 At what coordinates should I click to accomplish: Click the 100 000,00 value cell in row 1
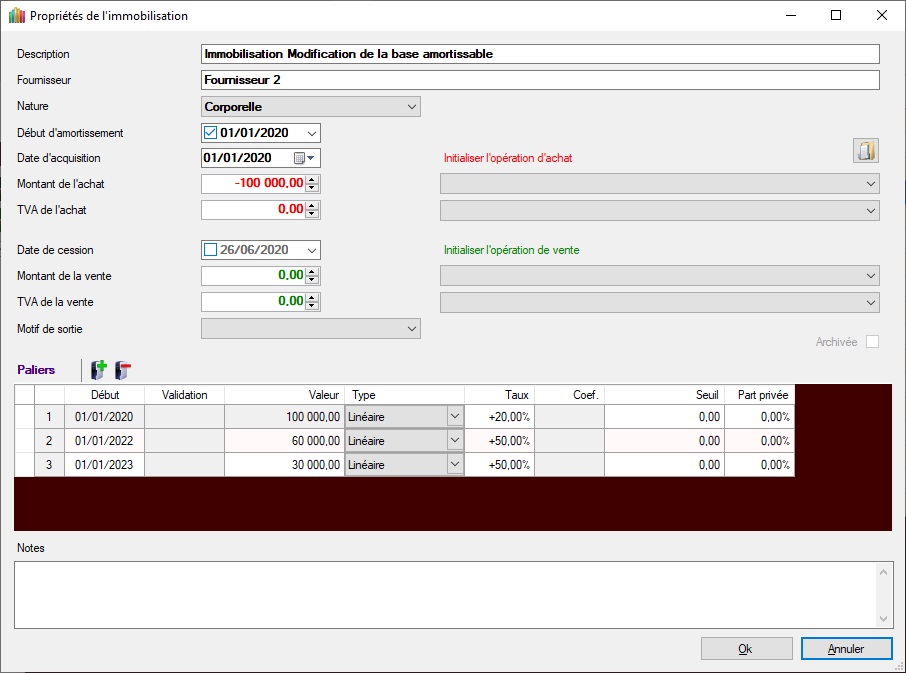pyautogui.click(x=284, y=417)
